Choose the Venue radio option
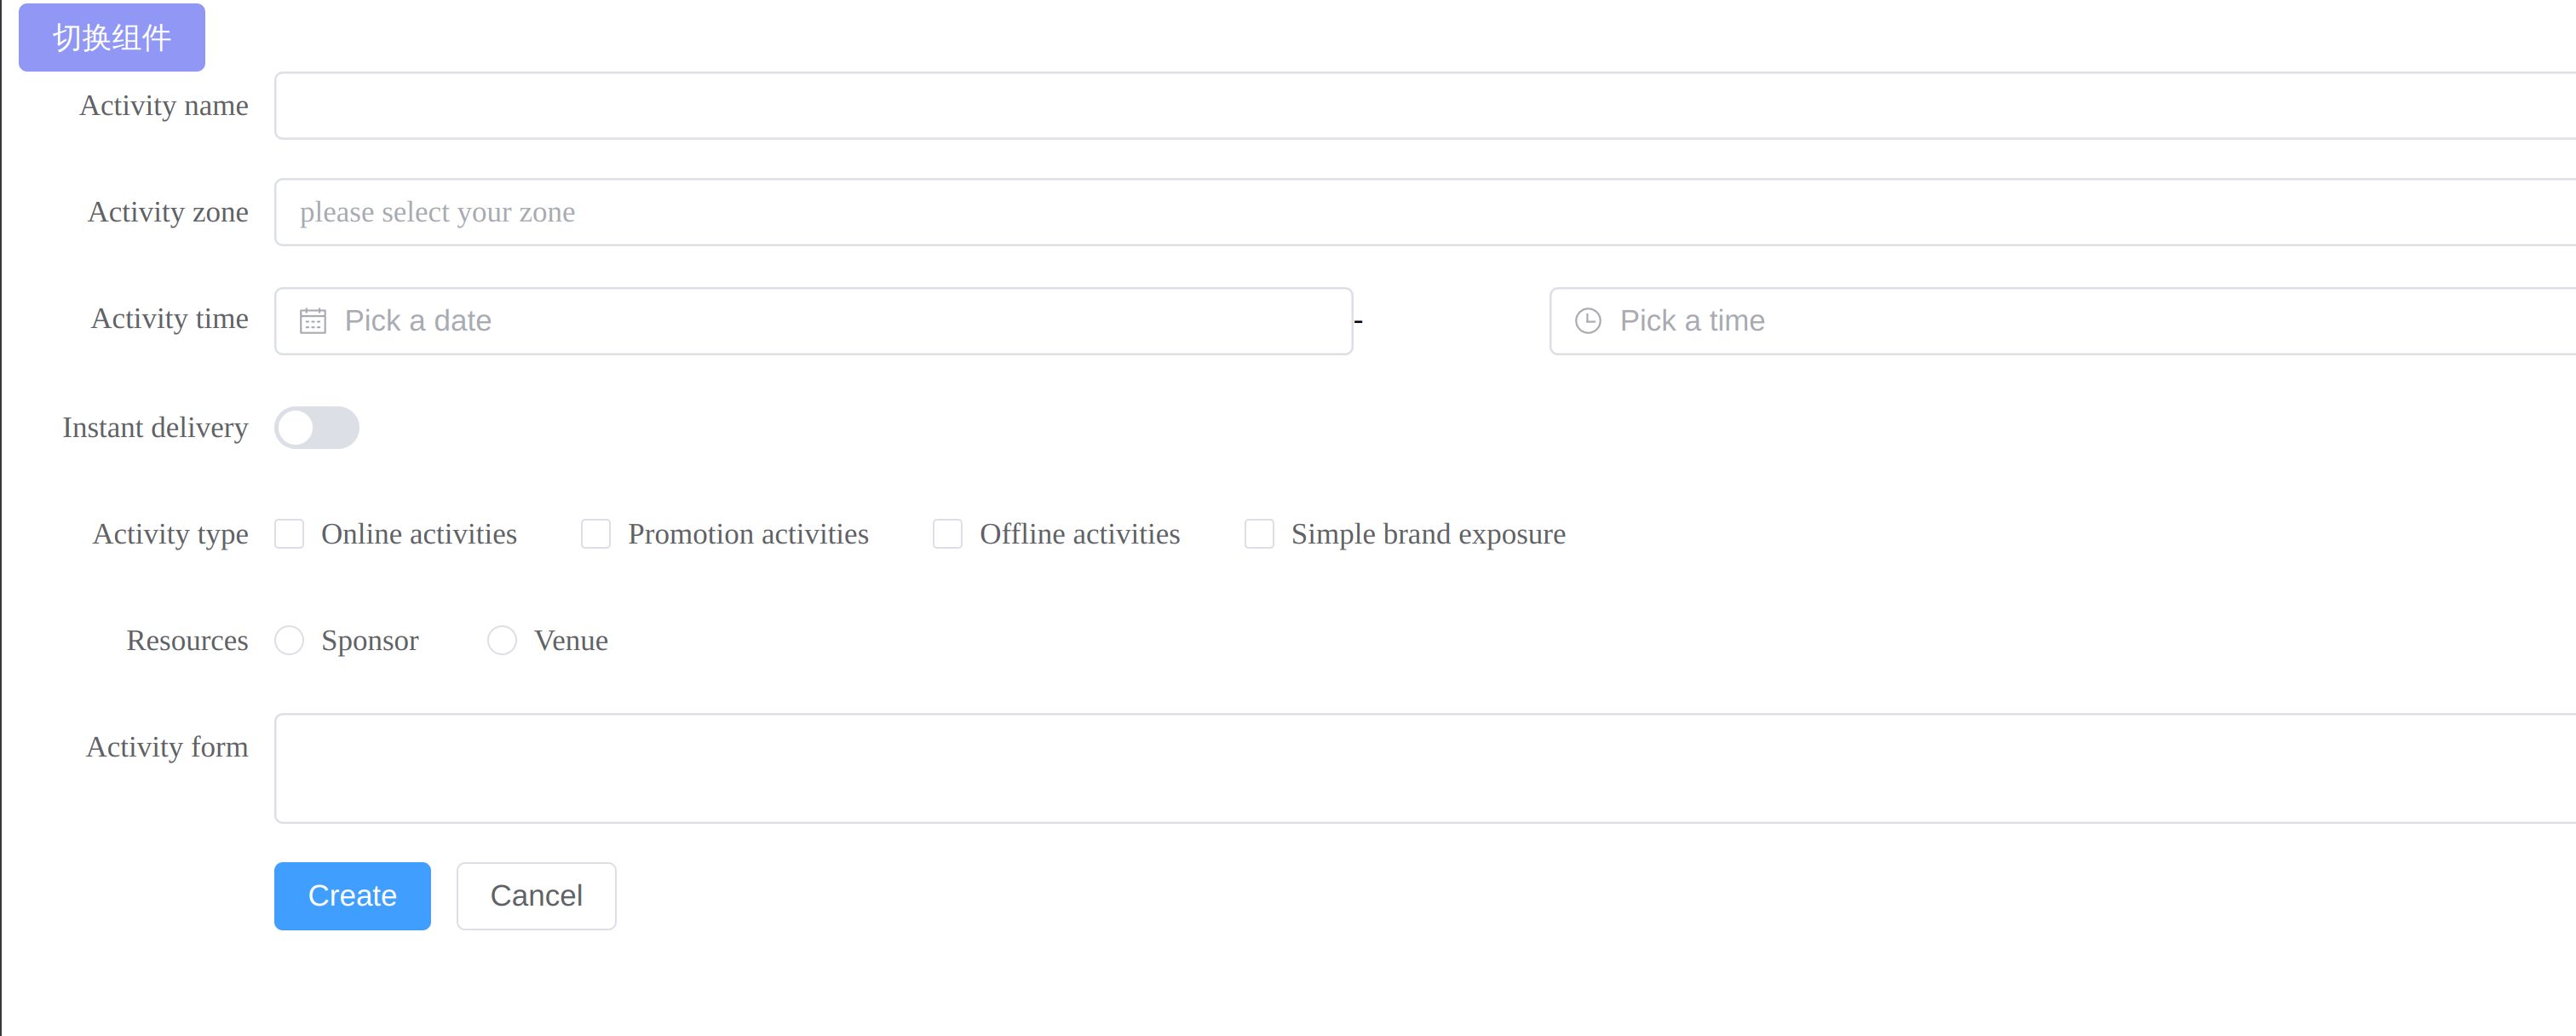Image resolution: width=2576 pixels, height=1036 pixels. pyautogui.click(x=502, y=640)
